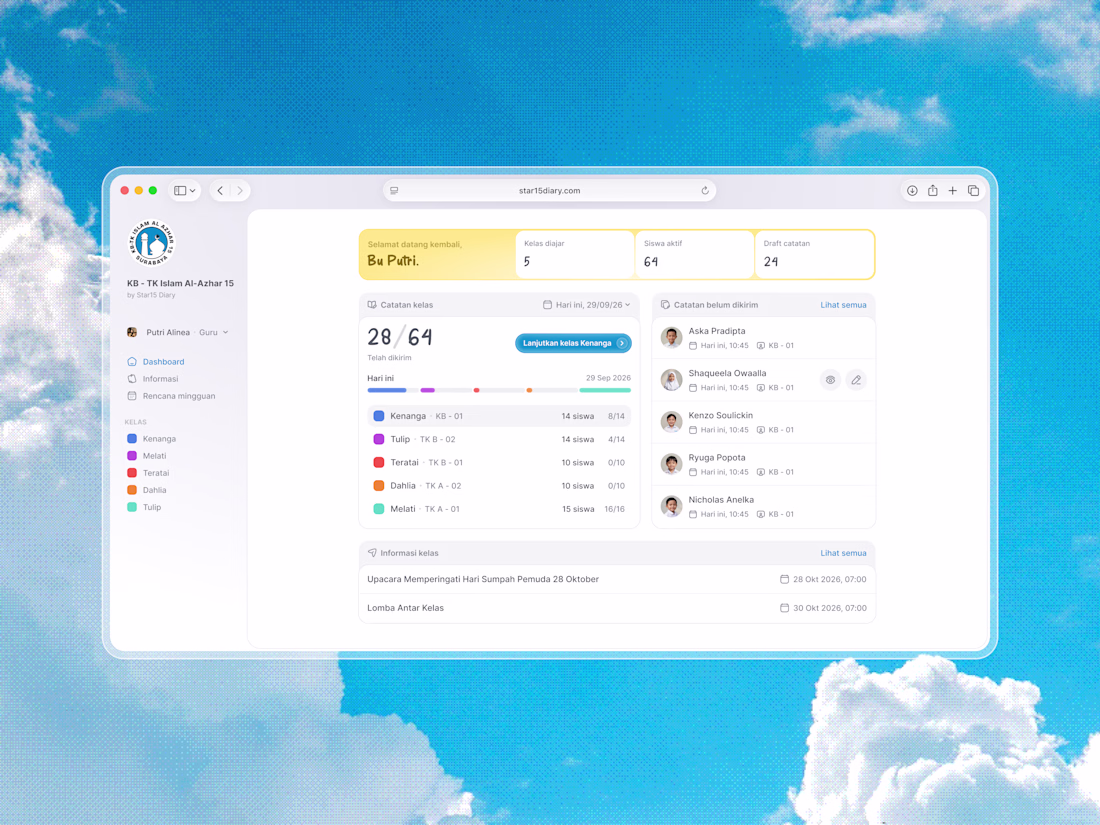Click Aska Pradipta's avatar photo
Screen dimensions: 1100x825
click(671, 337)
